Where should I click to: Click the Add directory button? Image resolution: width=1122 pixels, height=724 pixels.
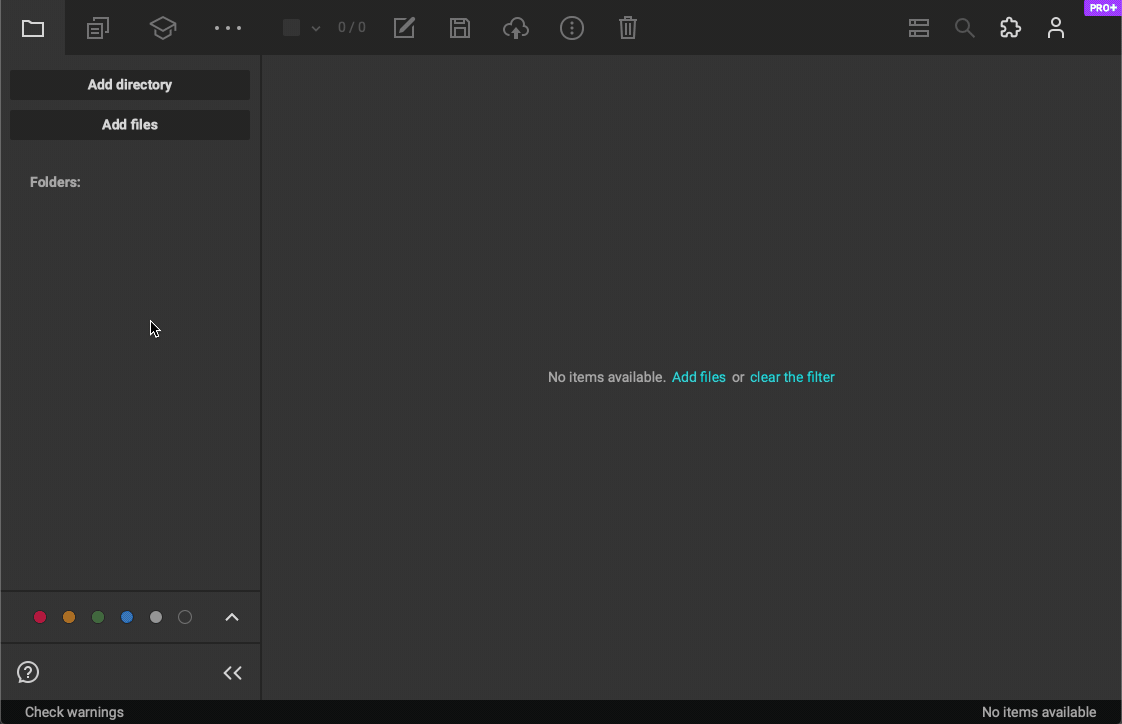pos(129,84)
